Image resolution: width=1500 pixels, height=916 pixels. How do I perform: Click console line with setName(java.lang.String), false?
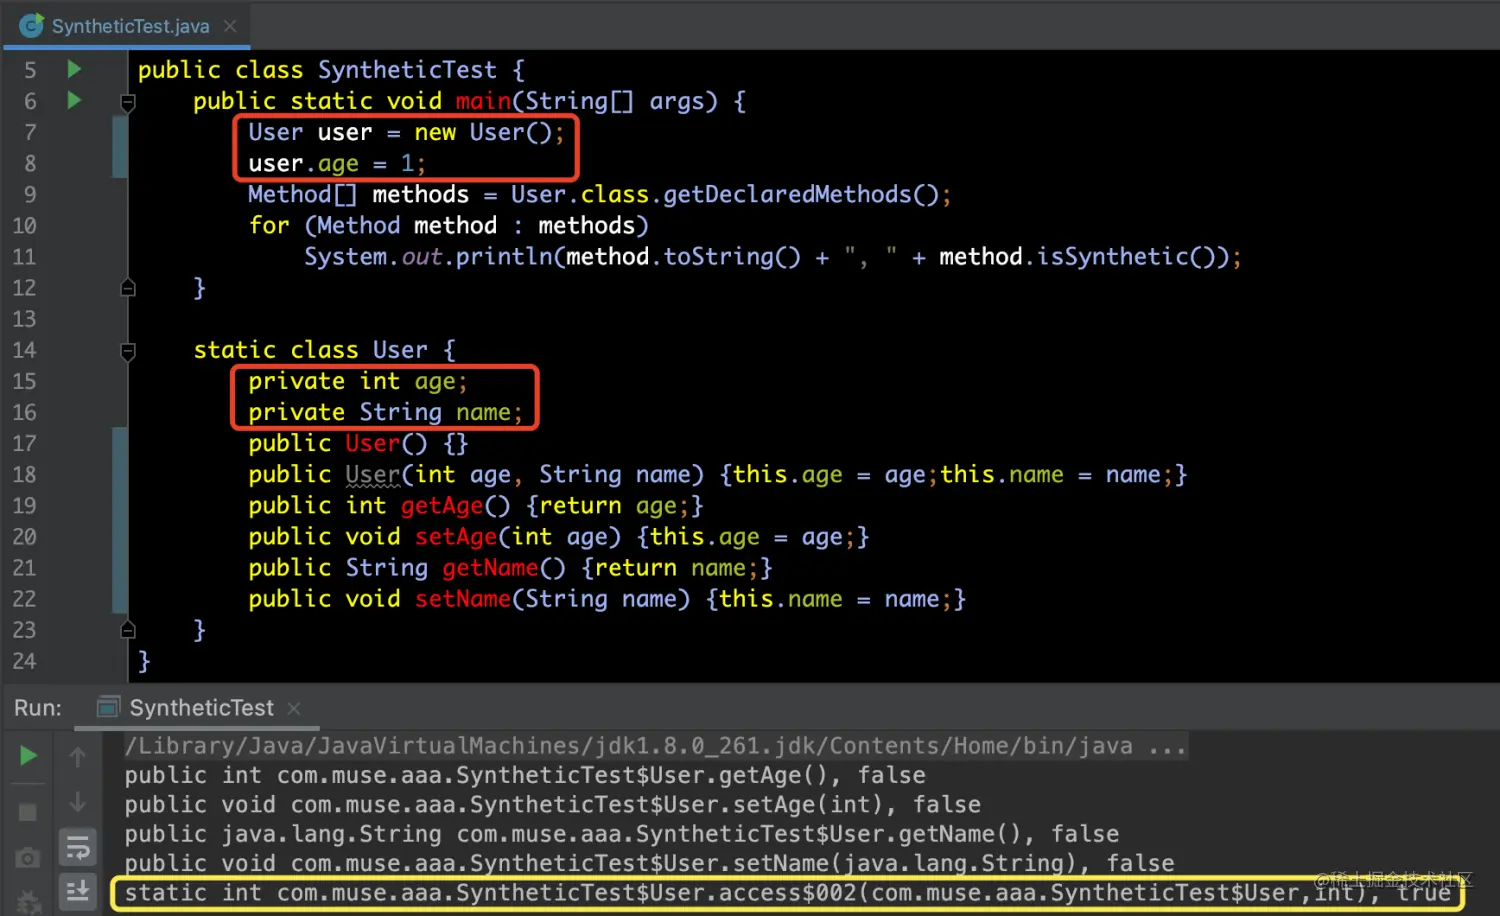click(649, 862)
